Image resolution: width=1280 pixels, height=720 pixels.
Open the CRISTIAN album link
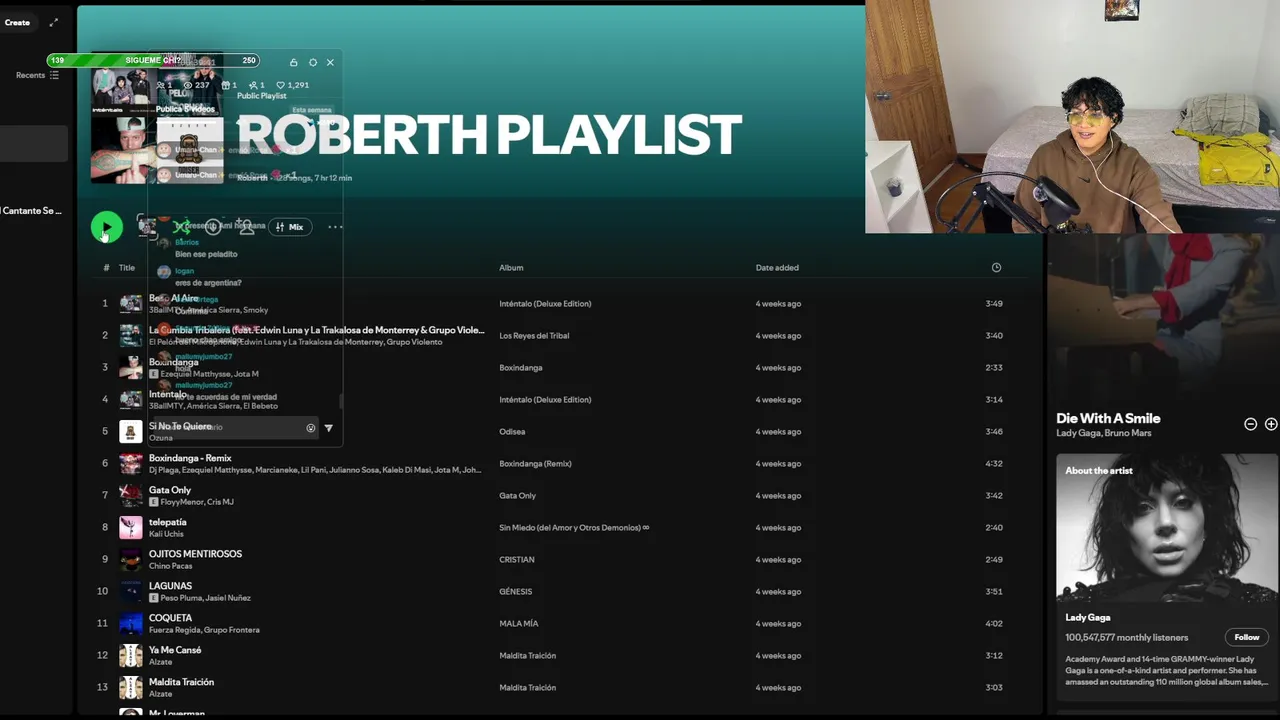click(517, 560)
